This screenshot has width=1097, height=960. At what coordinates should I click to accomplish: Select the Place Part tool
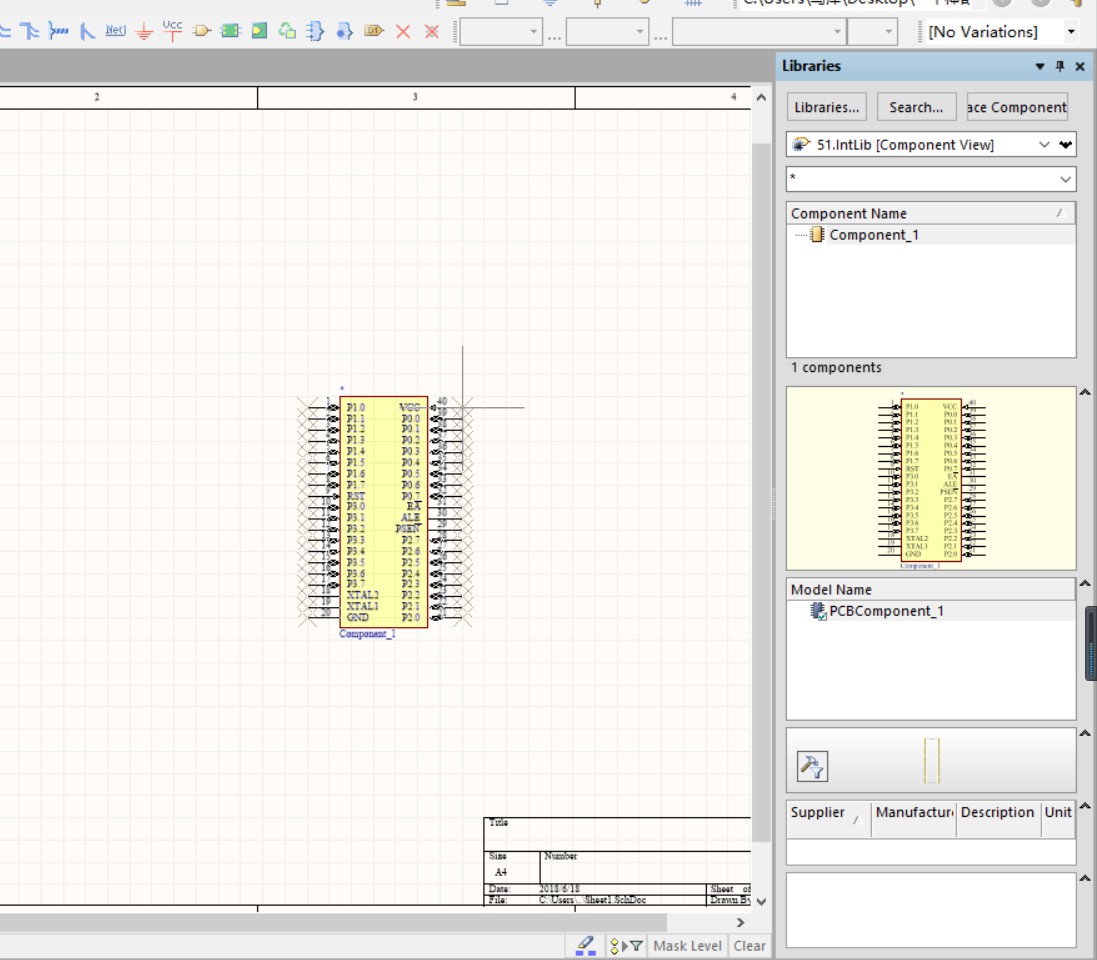(201, 31)
